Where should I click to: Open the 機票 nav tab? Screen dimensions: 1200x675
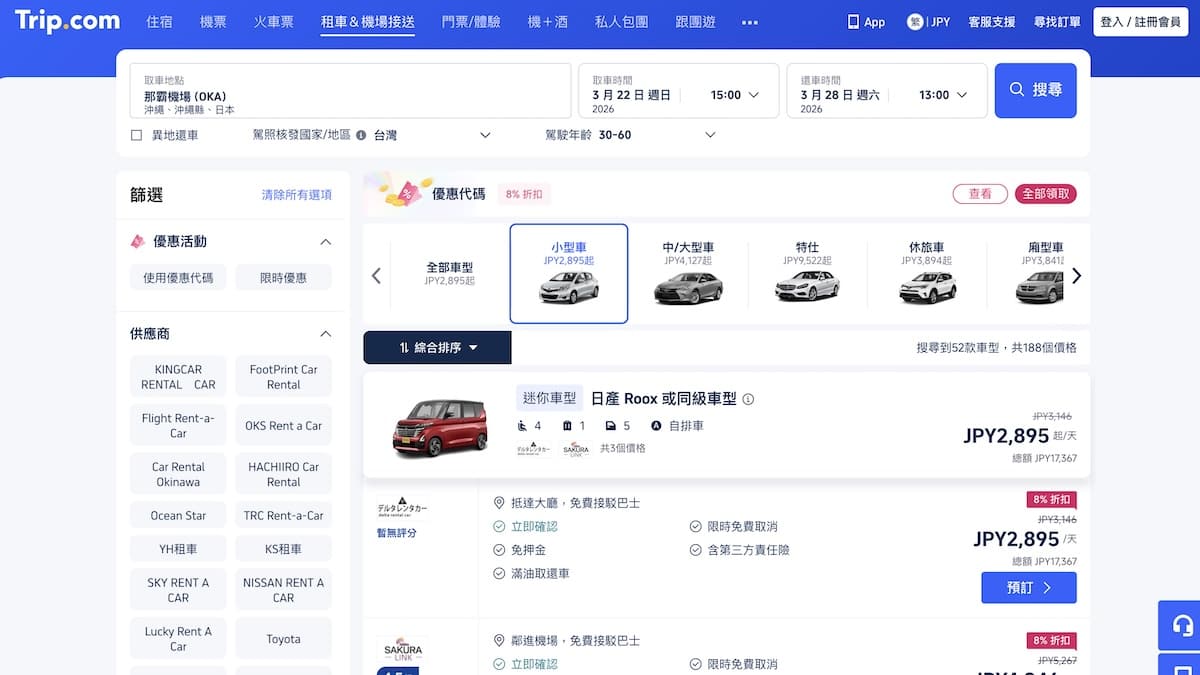(x=213, y=22)
